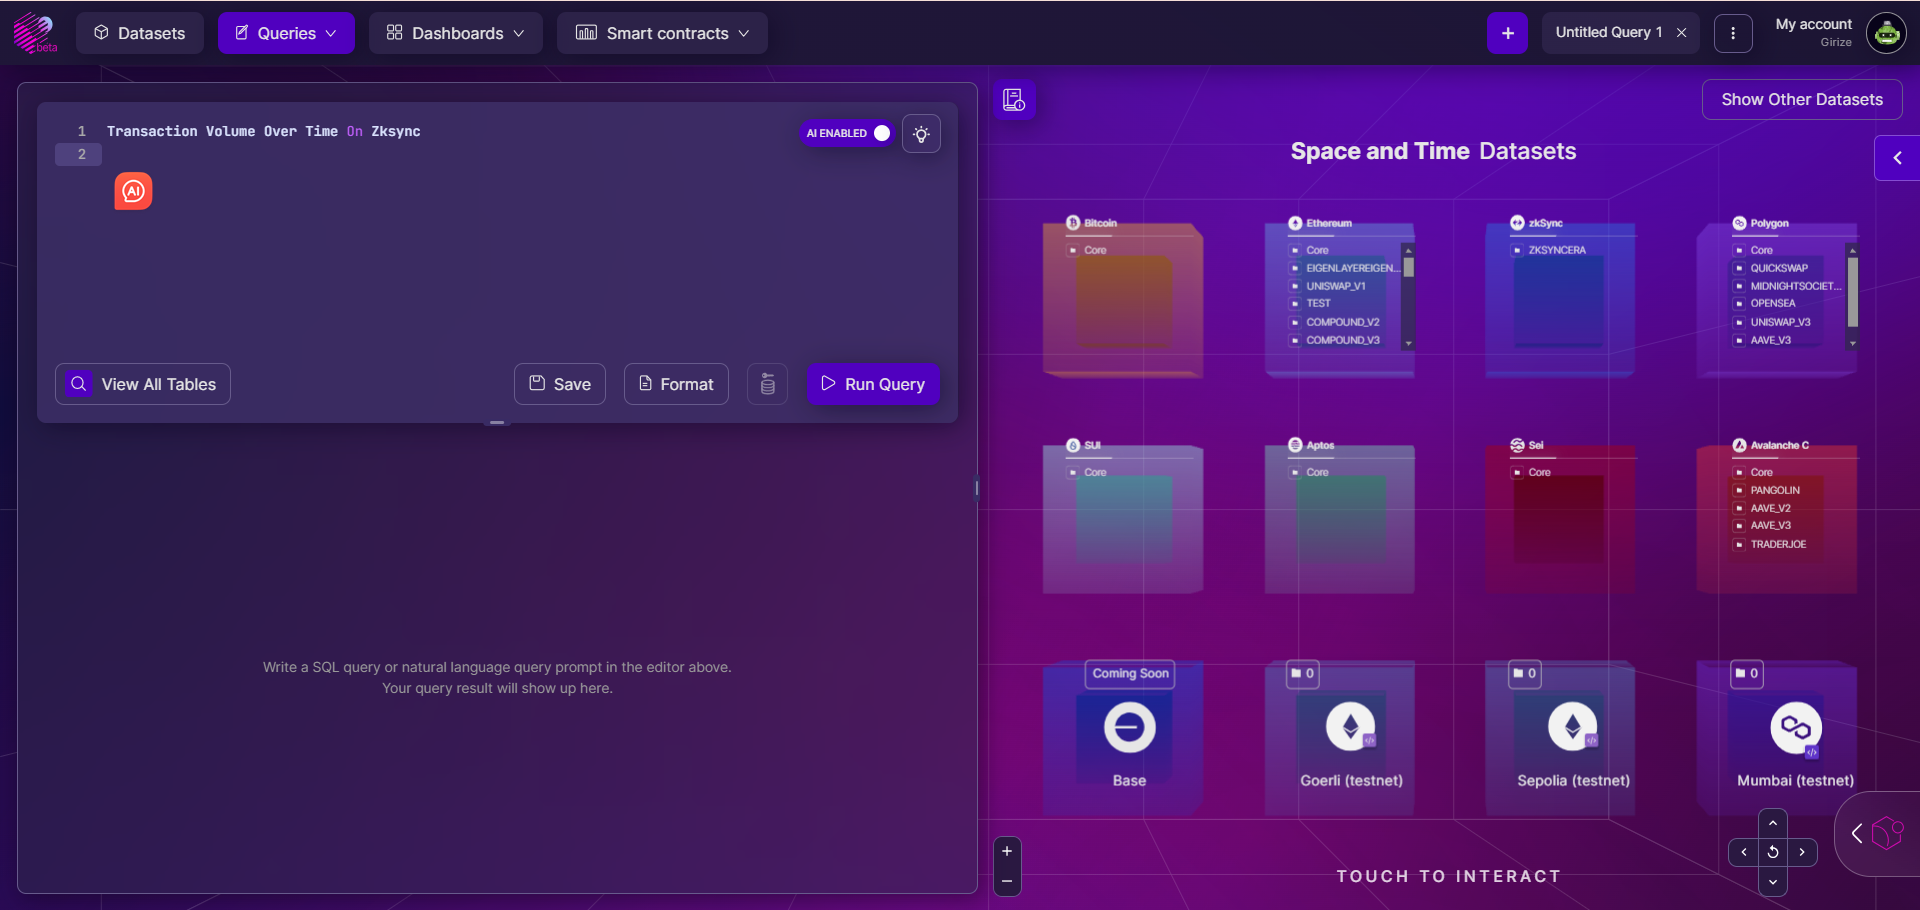Viewport: 1920px width, 910px height.
Task: Click the editor resize handle below Run Query
Action: [497, 423]
